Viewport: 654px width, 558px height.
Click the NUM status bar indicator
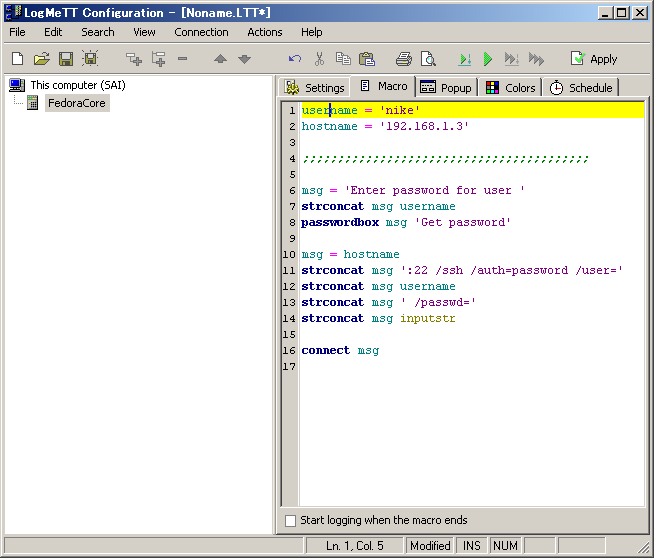click(x=505, y=546)
